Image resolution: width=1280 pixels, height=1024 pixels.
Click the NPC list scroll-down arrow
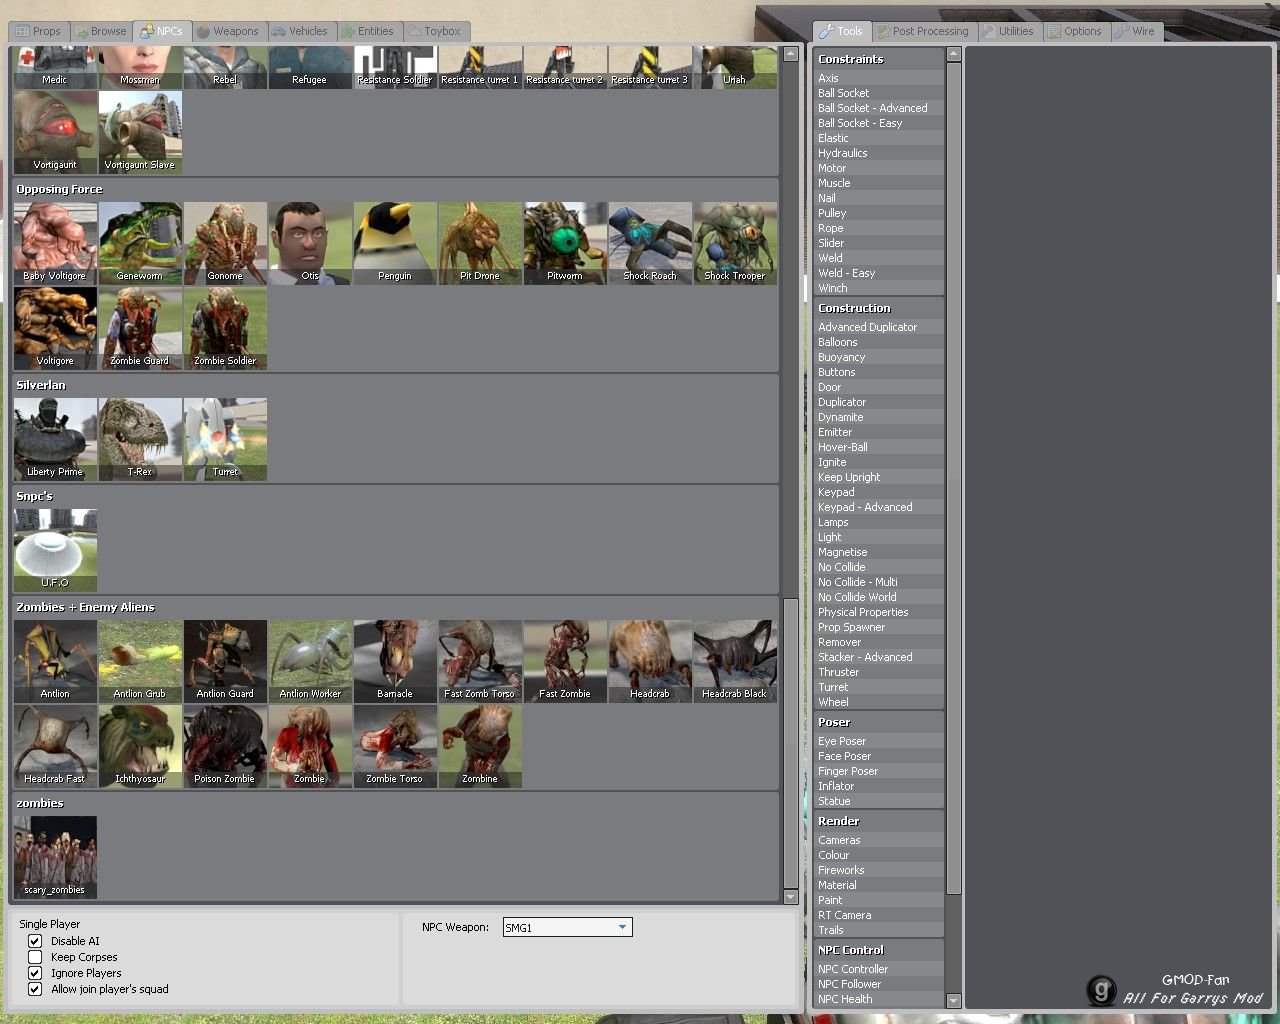(x=790, y=898)
